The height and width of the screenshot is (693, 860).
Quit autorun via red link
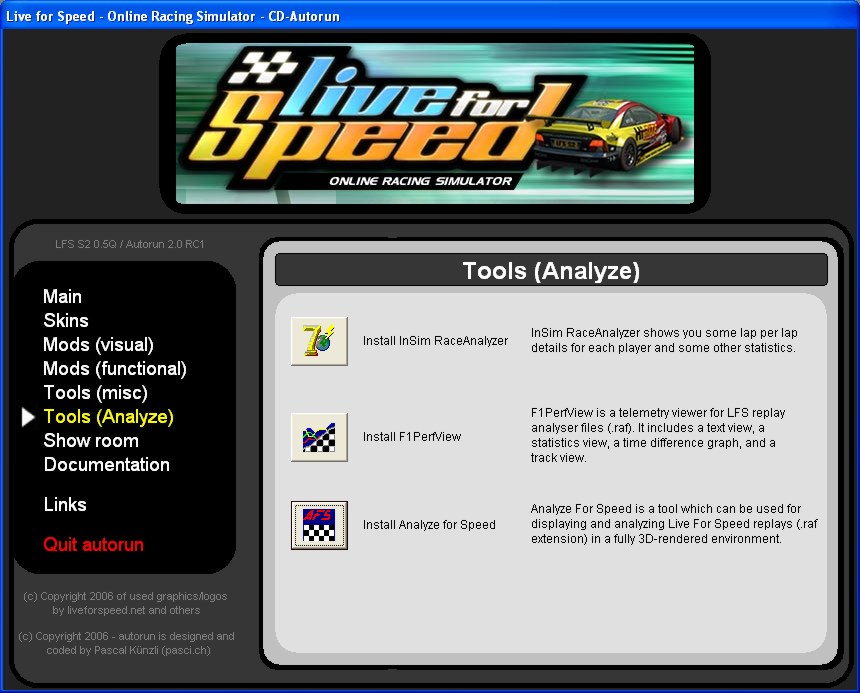[93, 545]
